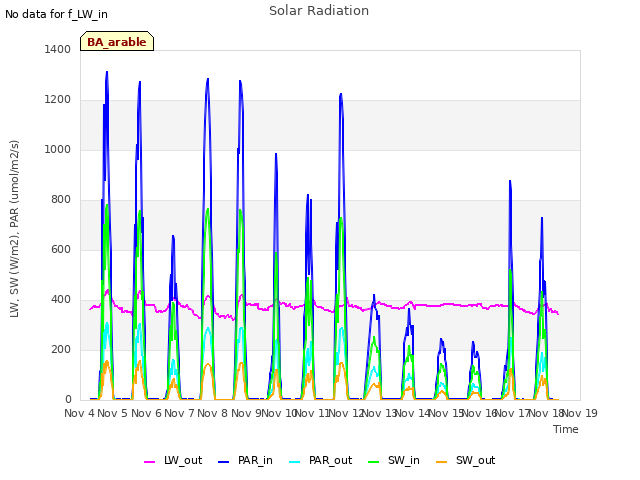The image size is (640, 480).
Task: Click the 1200 y-axis tick label
Action: (58, 99)
